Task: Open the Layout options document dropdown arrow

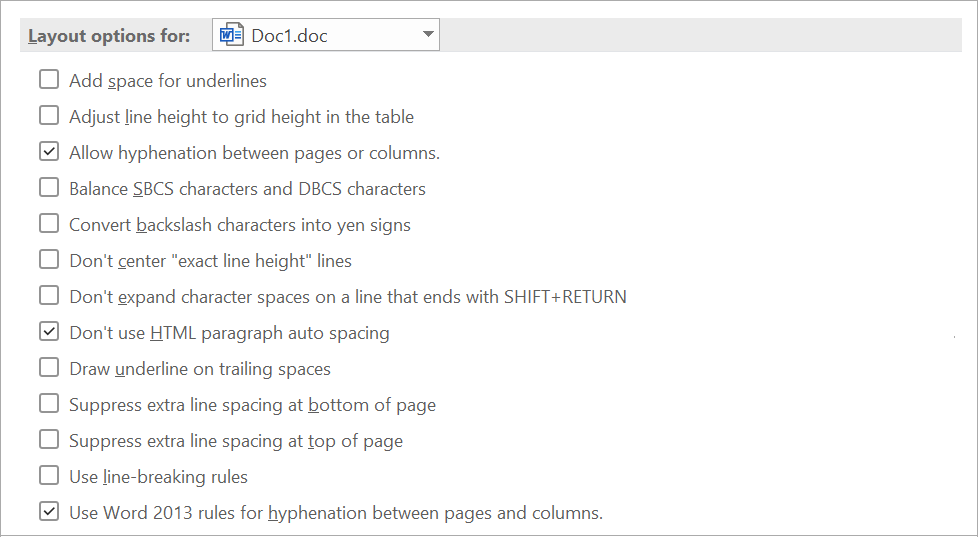Action: tap(428, 34)
